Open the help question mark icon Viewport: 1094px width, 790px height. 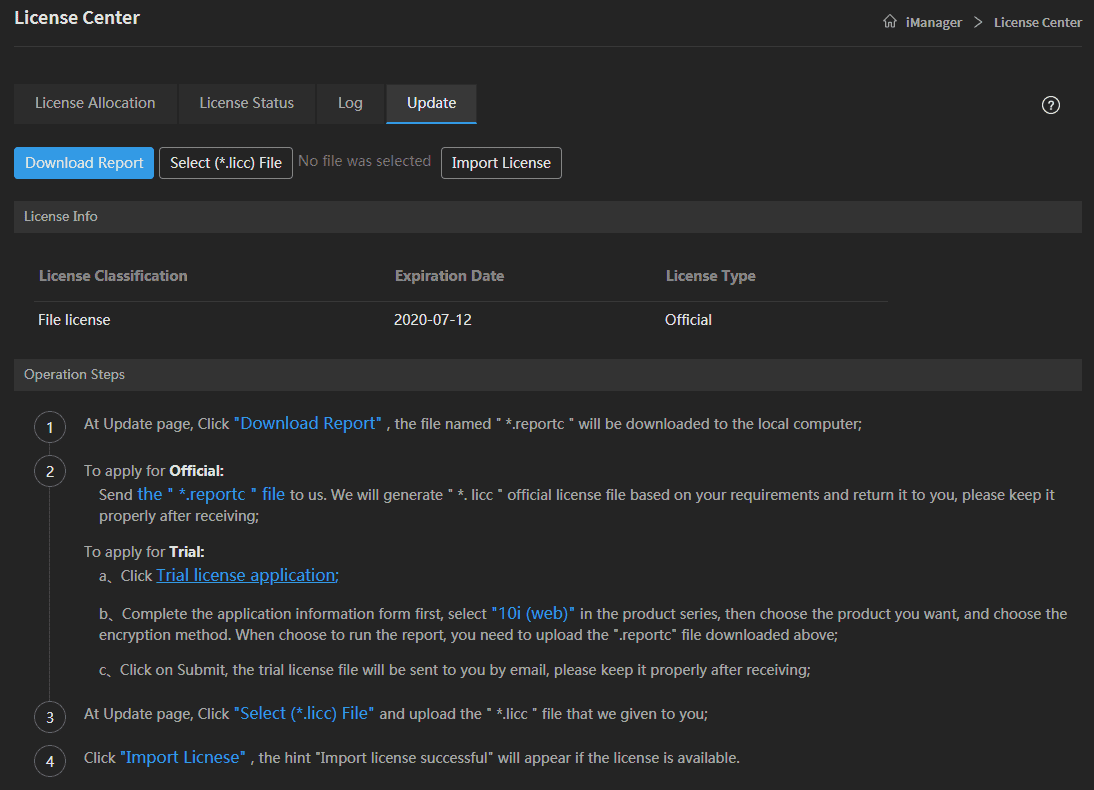tap(1050, 105)
